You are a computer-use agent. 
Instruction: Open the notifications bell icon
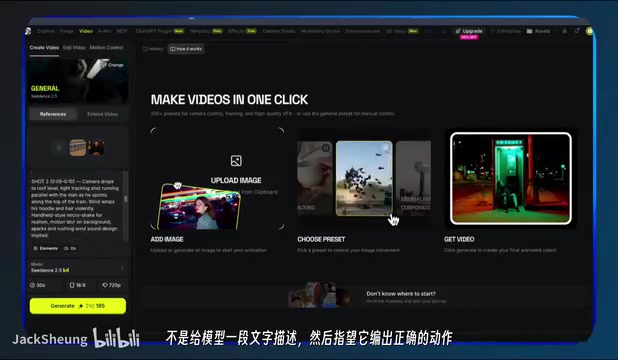point(444,31)
